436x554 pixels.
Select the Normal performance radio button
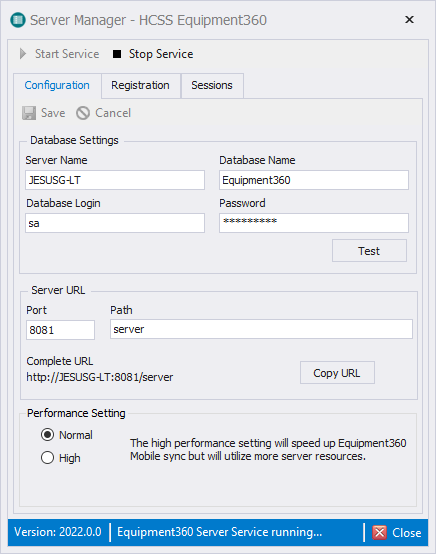point(47,435)
